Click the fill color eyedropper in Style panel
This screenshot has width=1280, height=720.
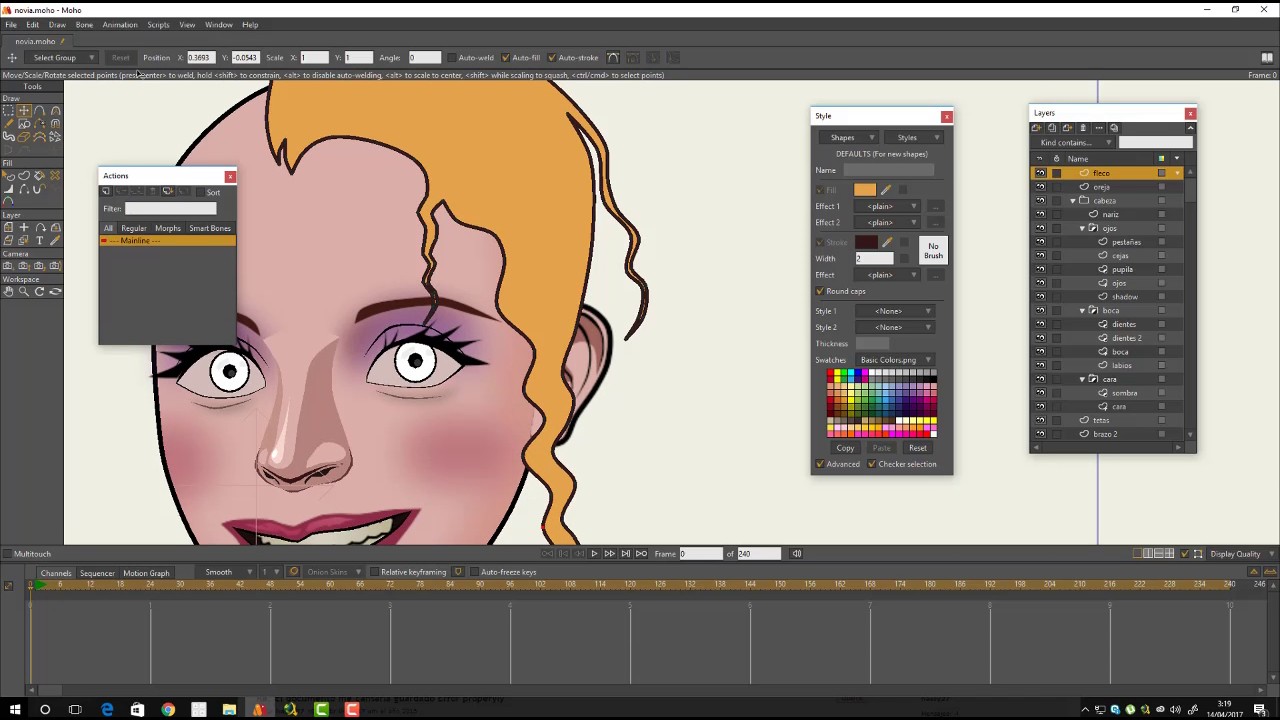pyautogui.click(x=886, y=190)
